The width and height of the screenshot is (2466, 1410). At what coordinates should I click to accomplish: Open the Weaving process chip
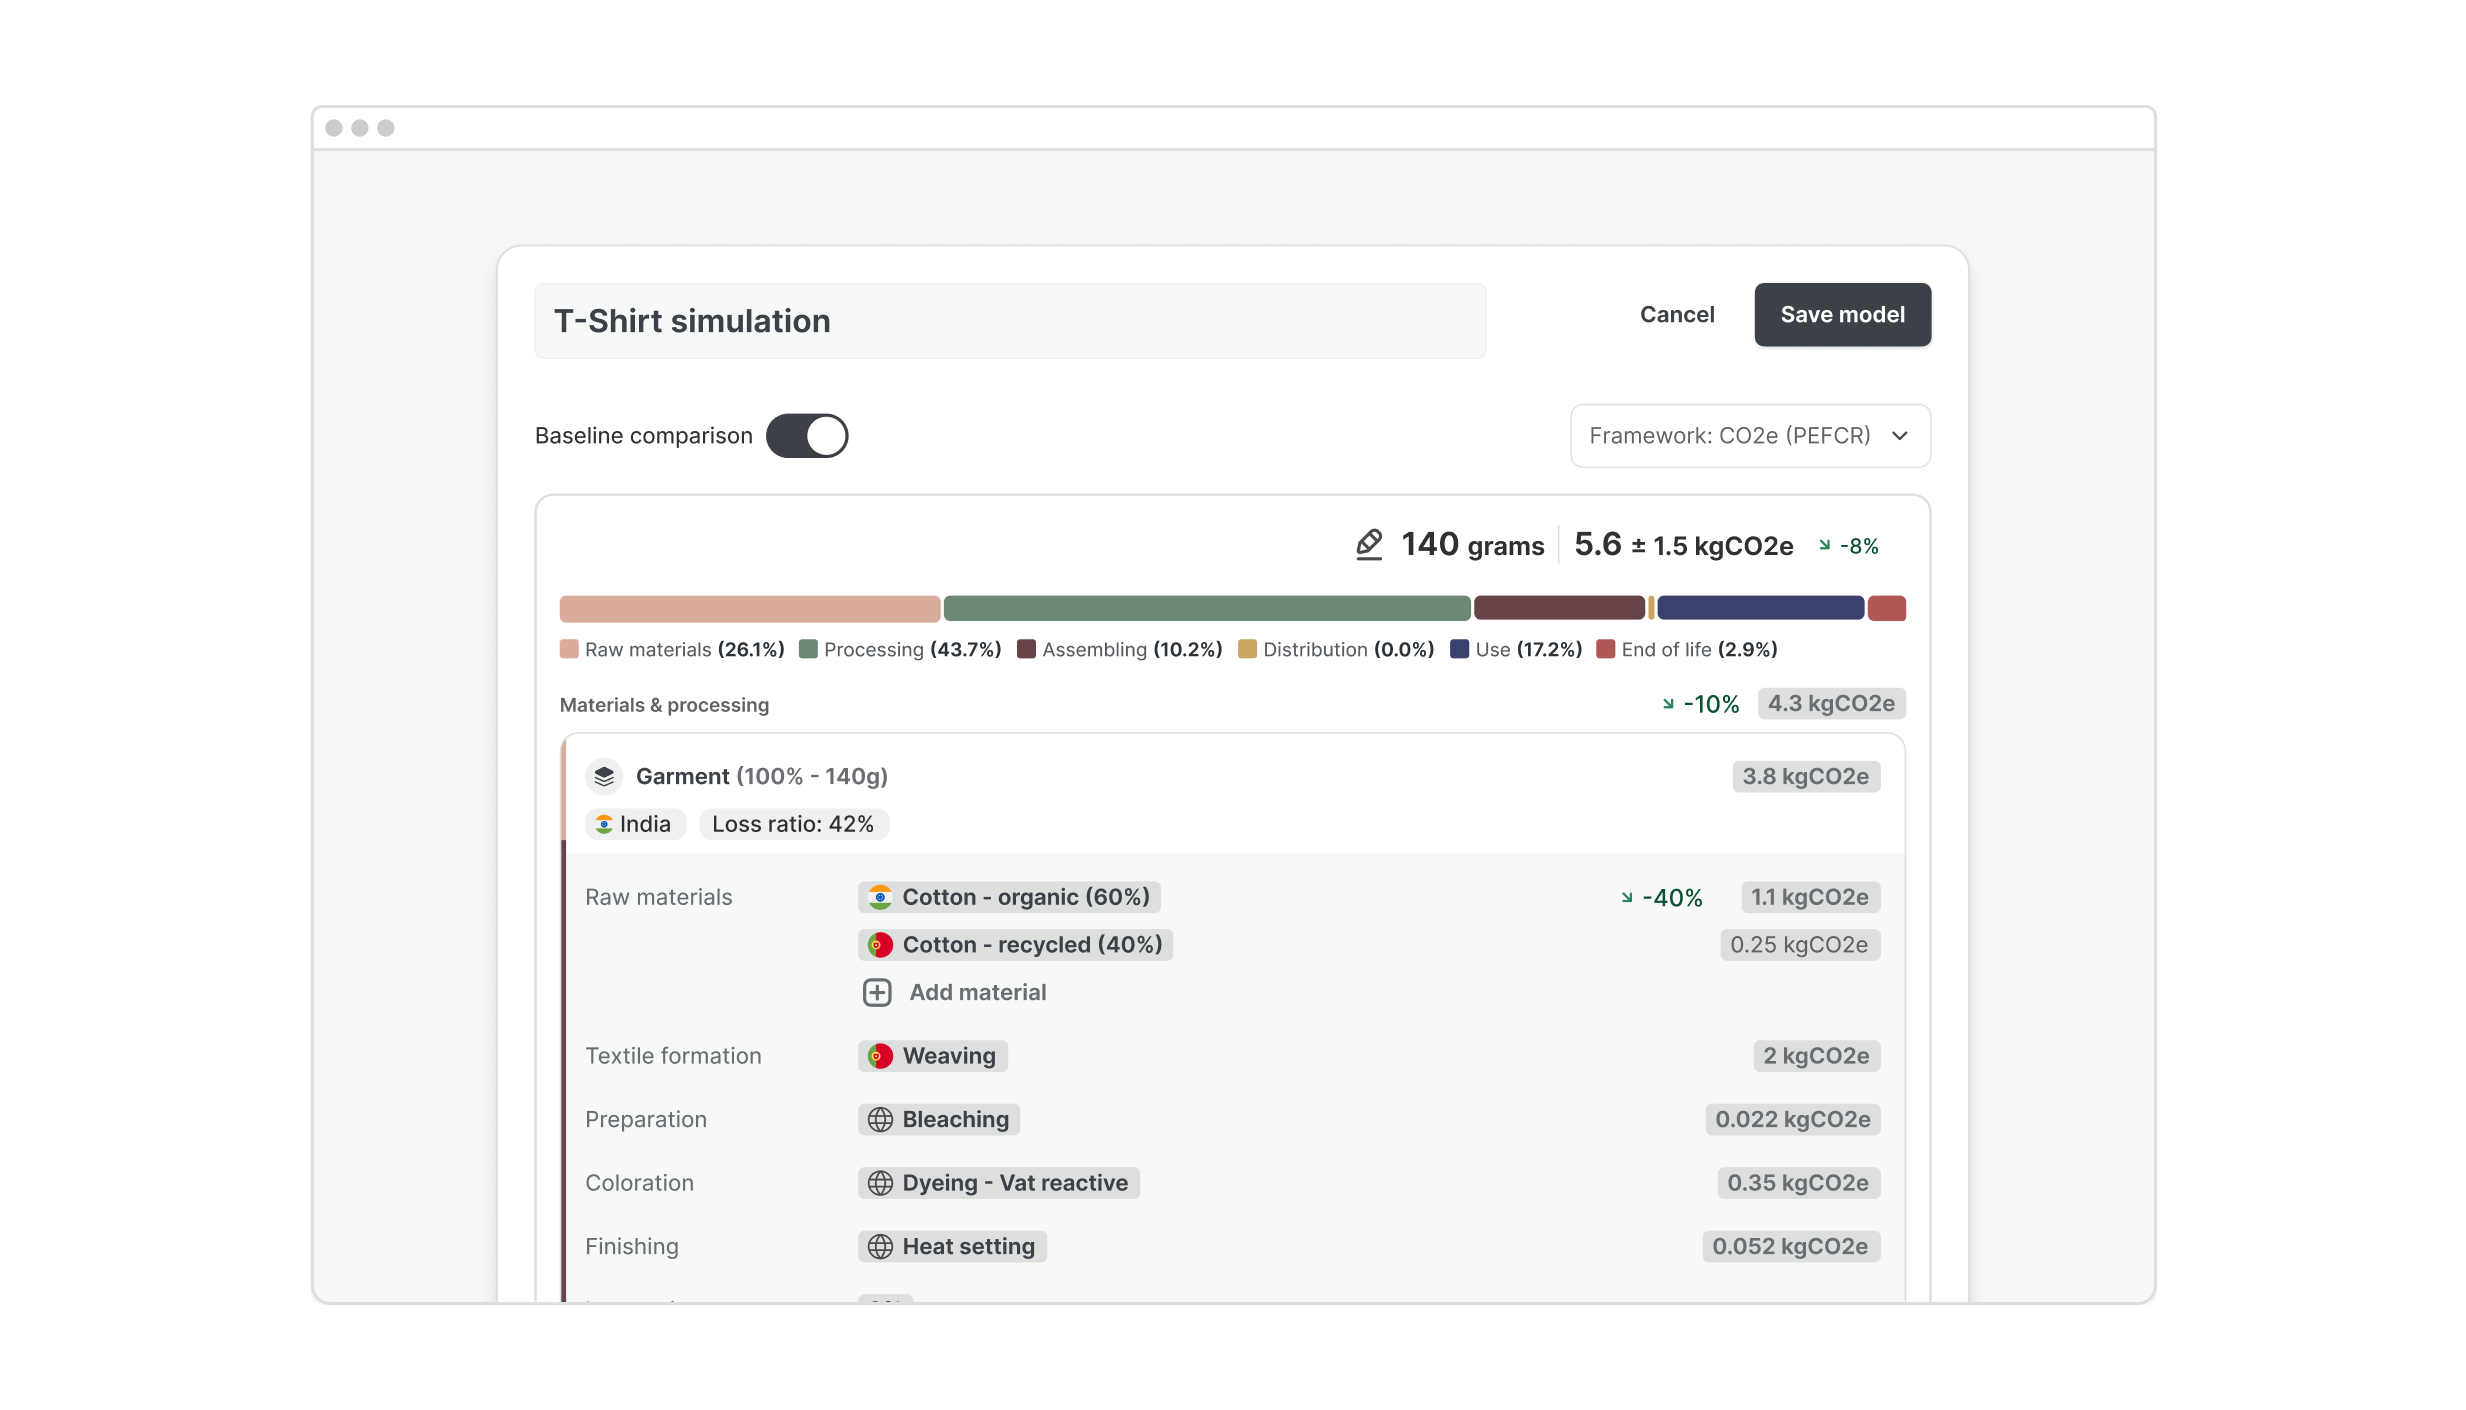[x=932, y=1056]
